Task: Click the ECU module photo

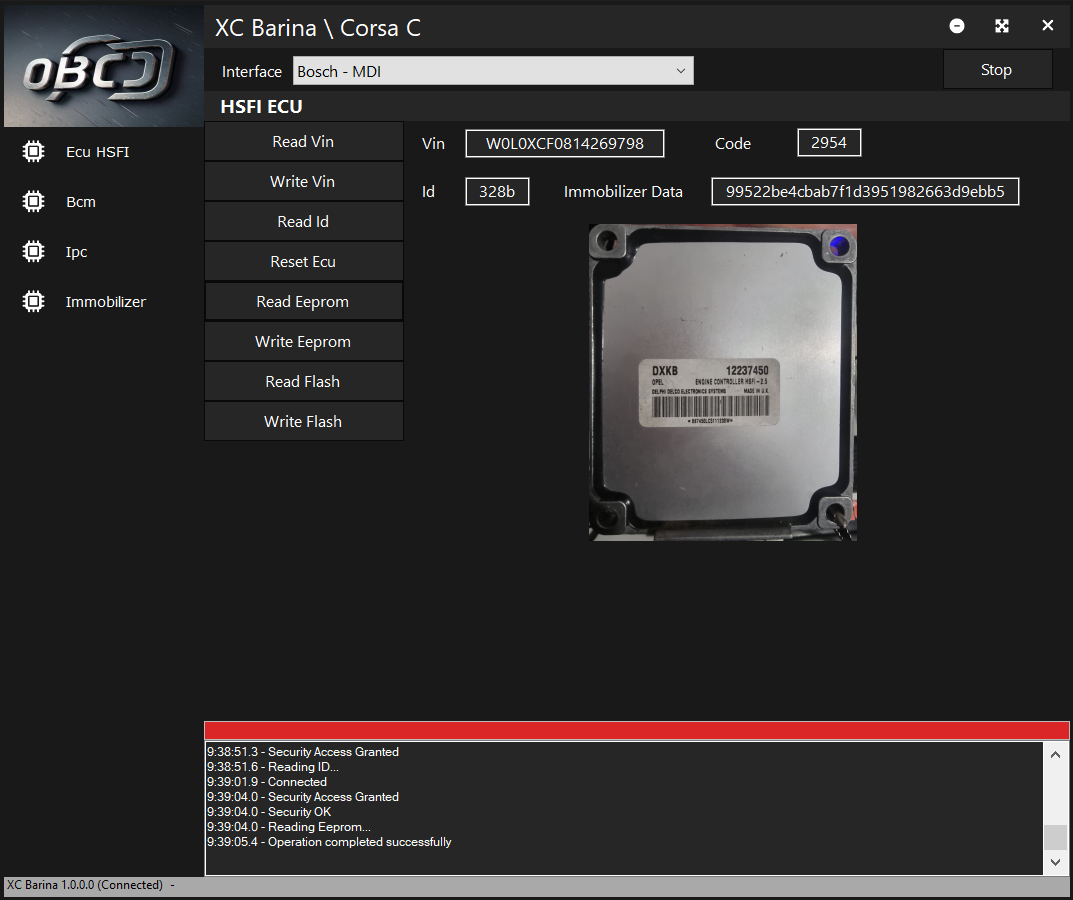Action: (722, 382)
